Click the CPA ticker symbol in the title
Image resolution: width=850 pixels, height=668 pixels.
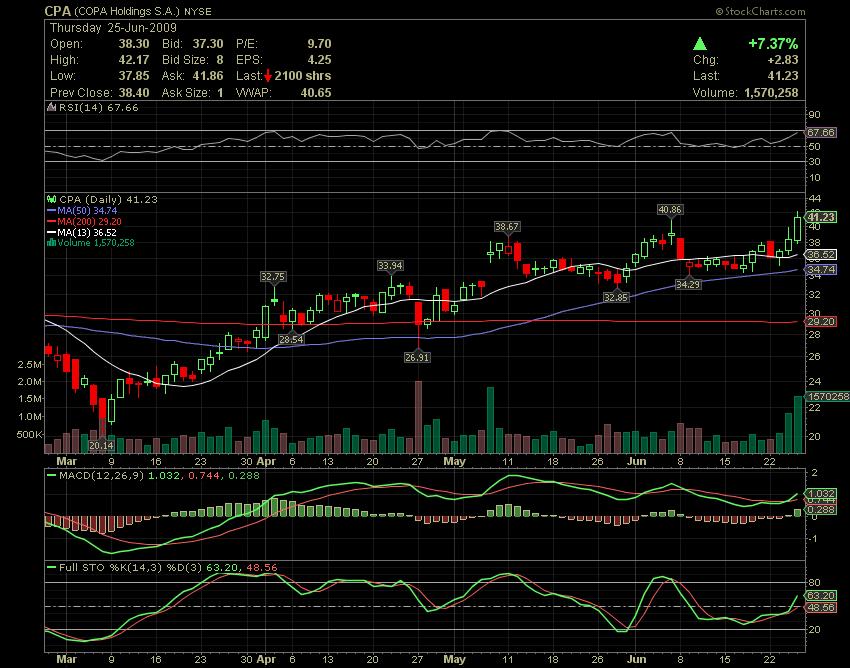click(57, 11)
